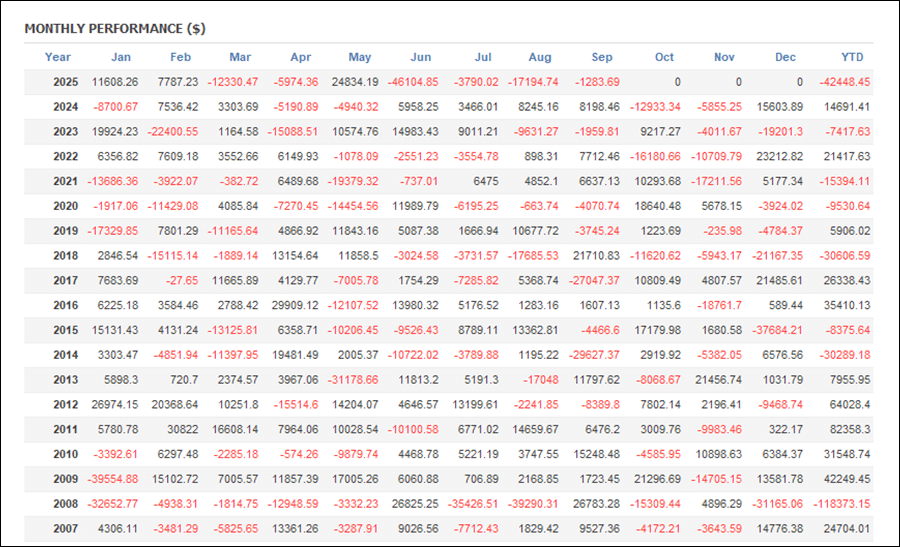Click the 2007 year row label
This screenshot has width=900, height=547.
coord(65,528)
